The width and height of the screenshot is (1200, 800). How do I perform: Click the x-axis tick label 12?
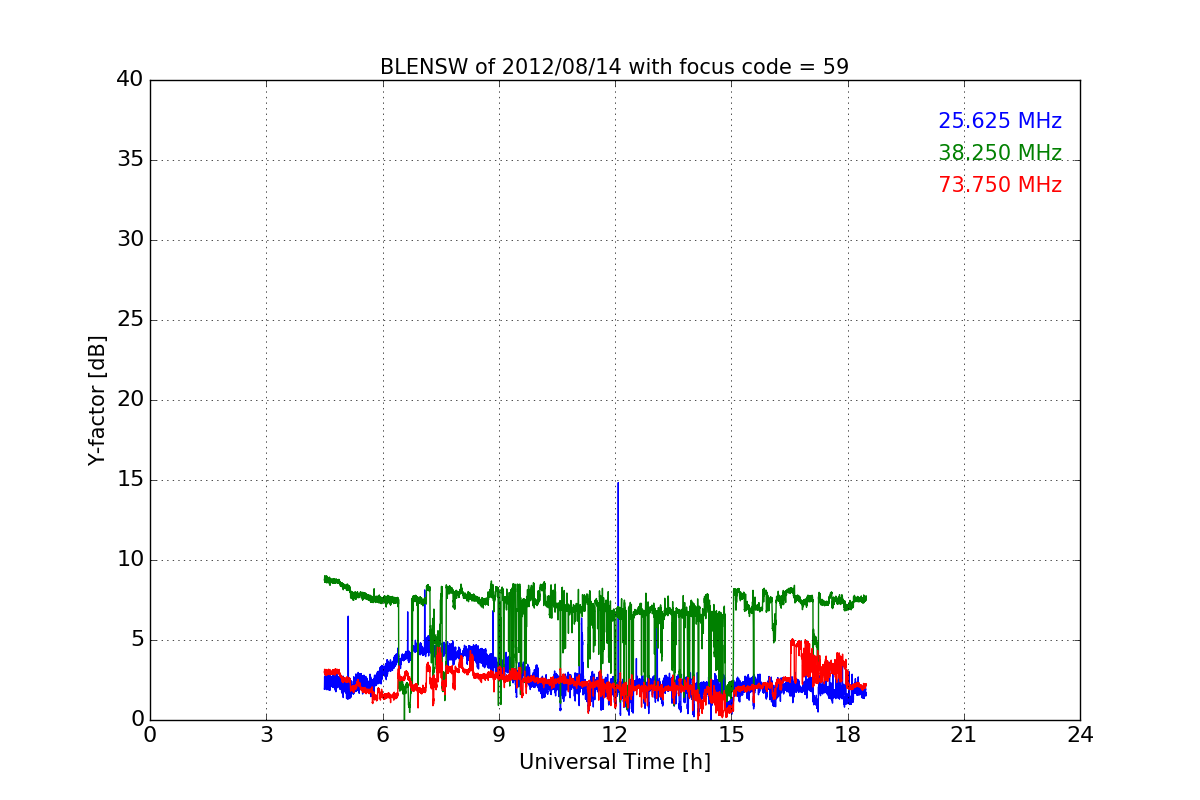(x=615, y=734)
